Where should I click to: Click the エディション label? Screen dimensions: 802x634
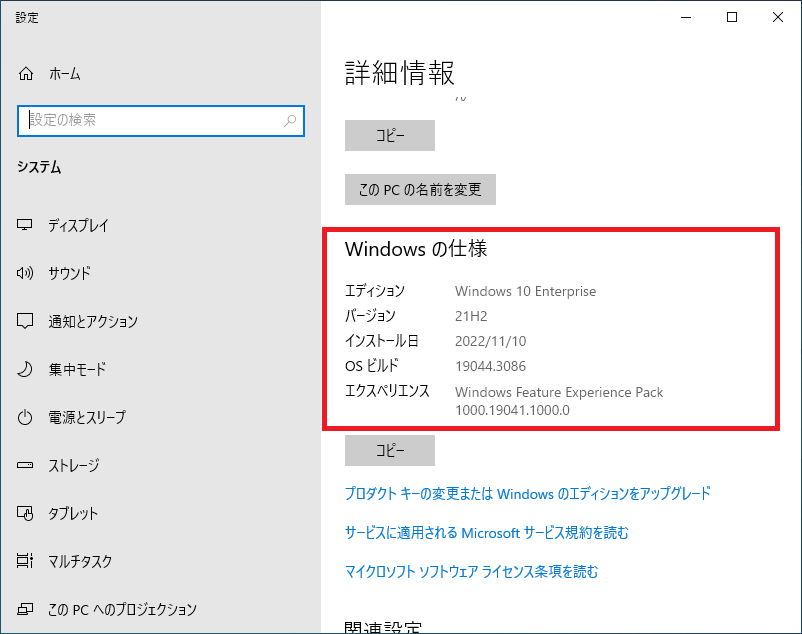(x=375, y=291)
